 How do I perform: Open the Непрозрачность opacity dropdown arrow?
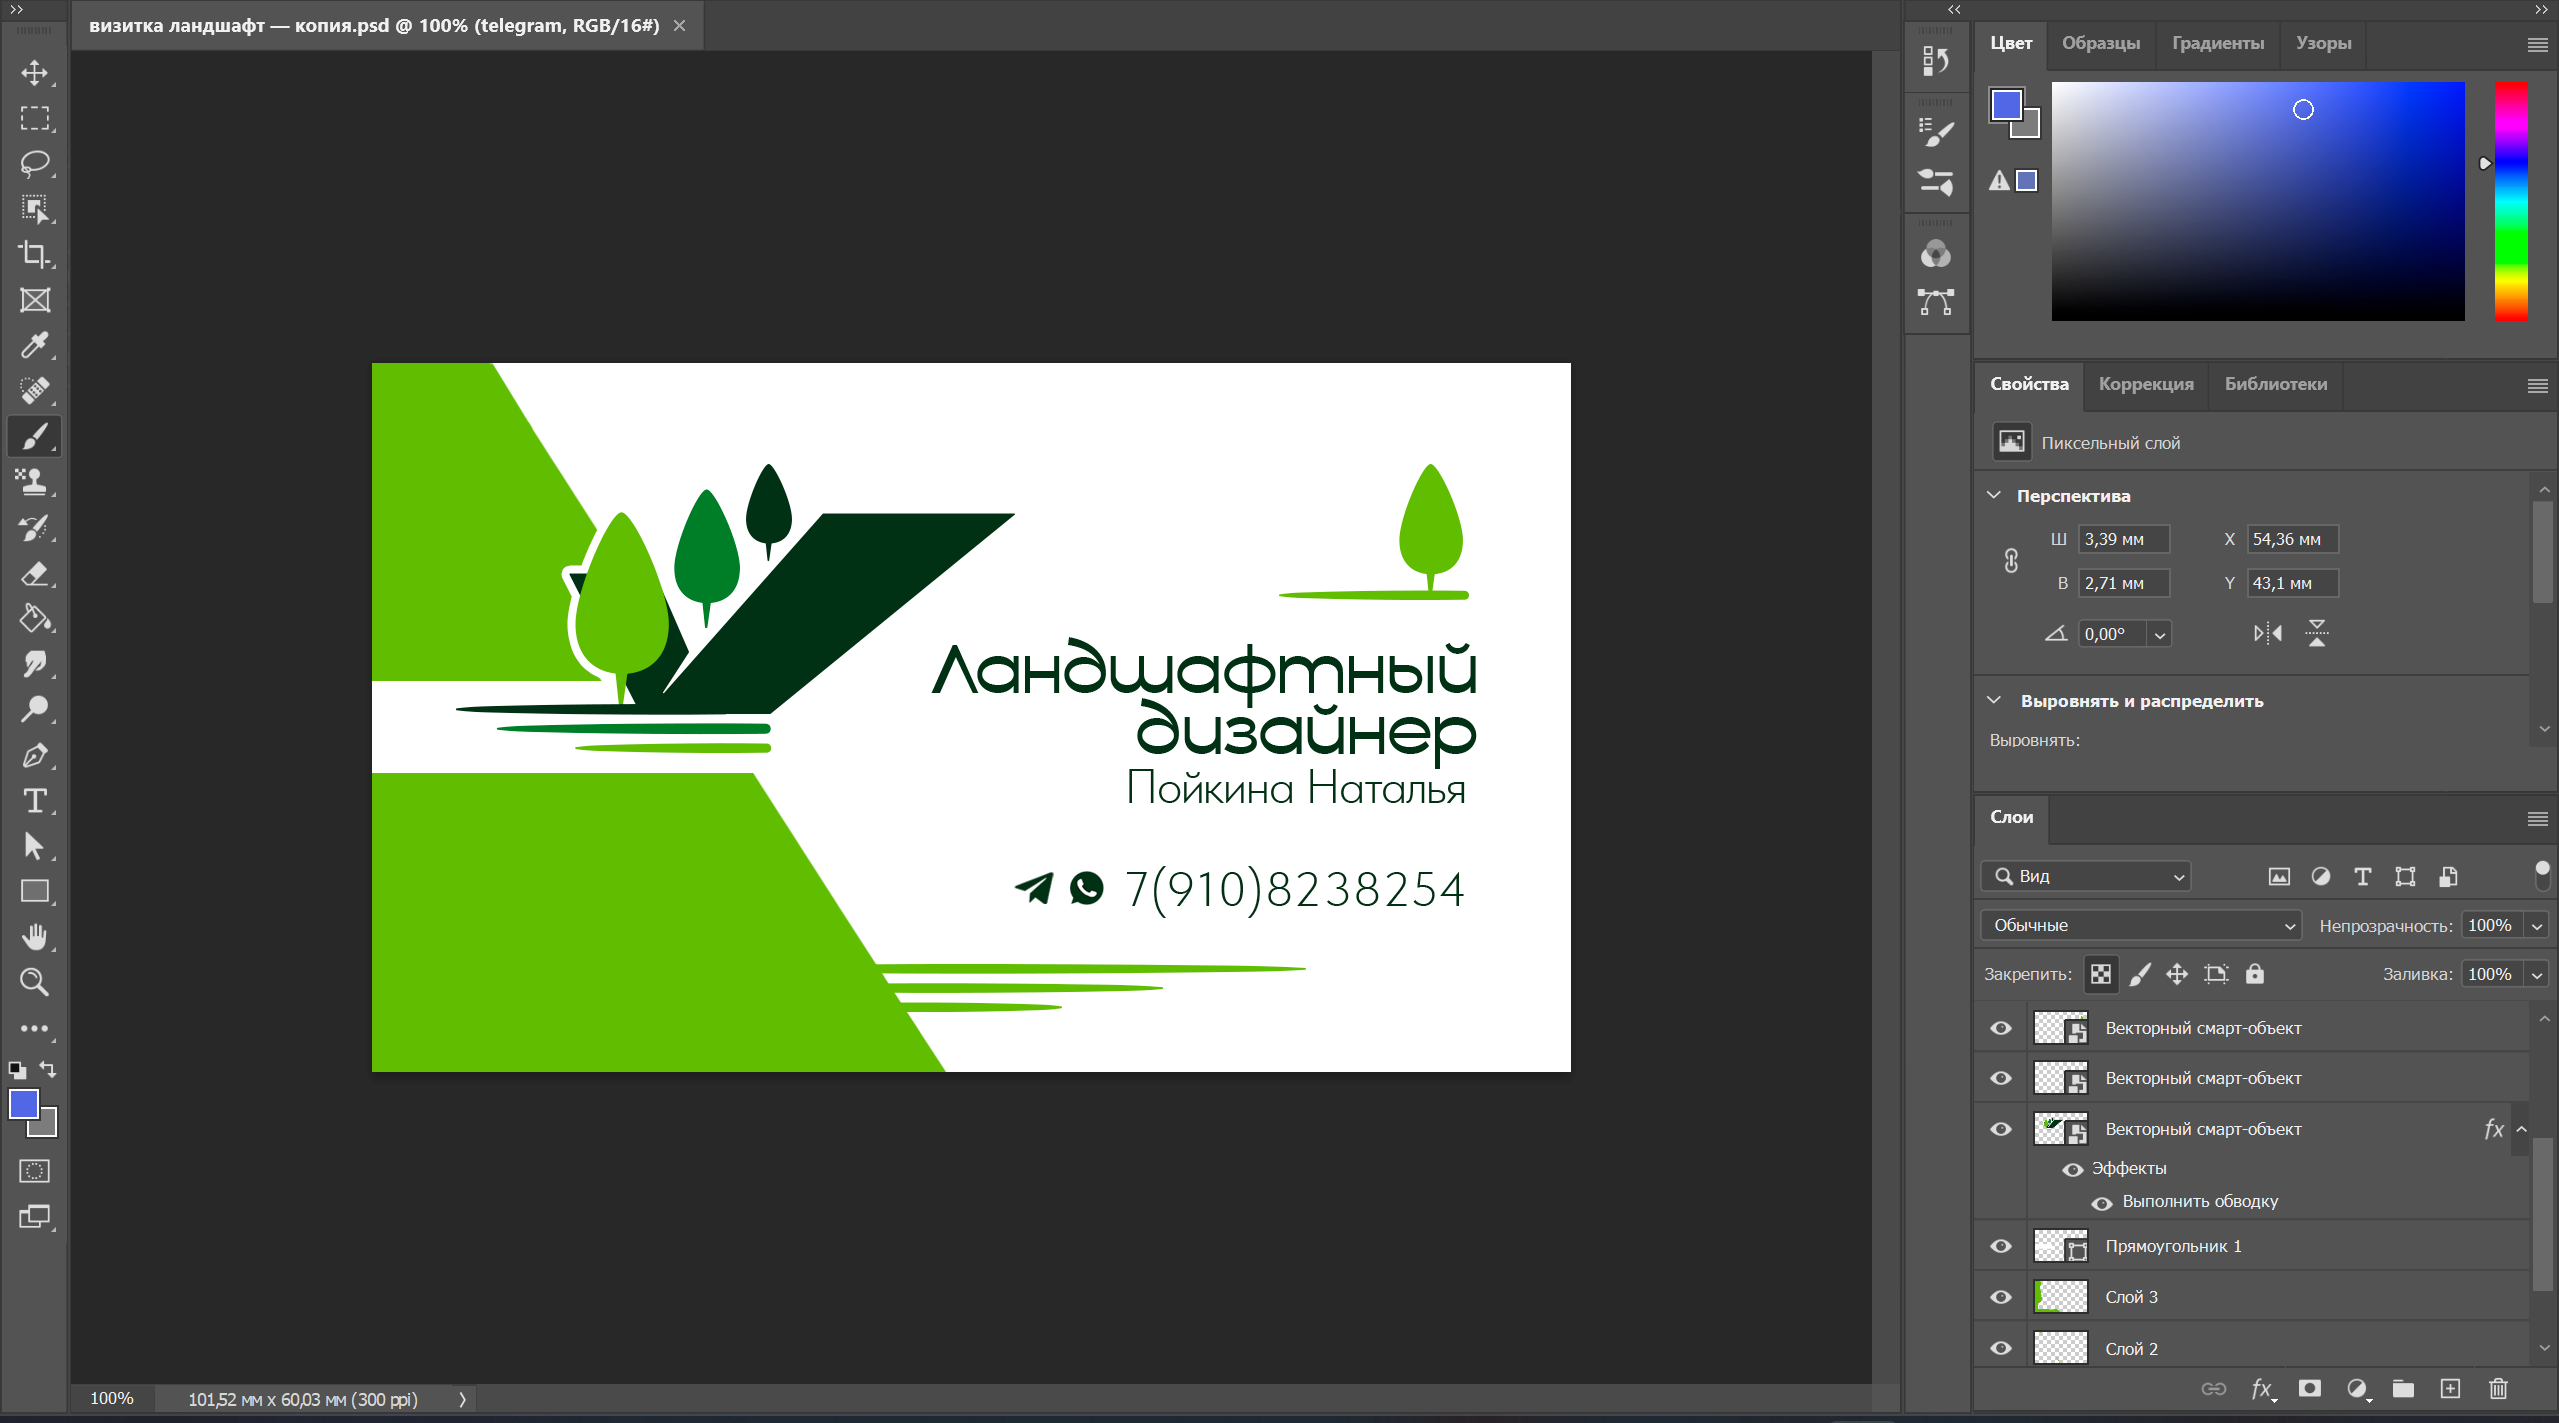2537,926
